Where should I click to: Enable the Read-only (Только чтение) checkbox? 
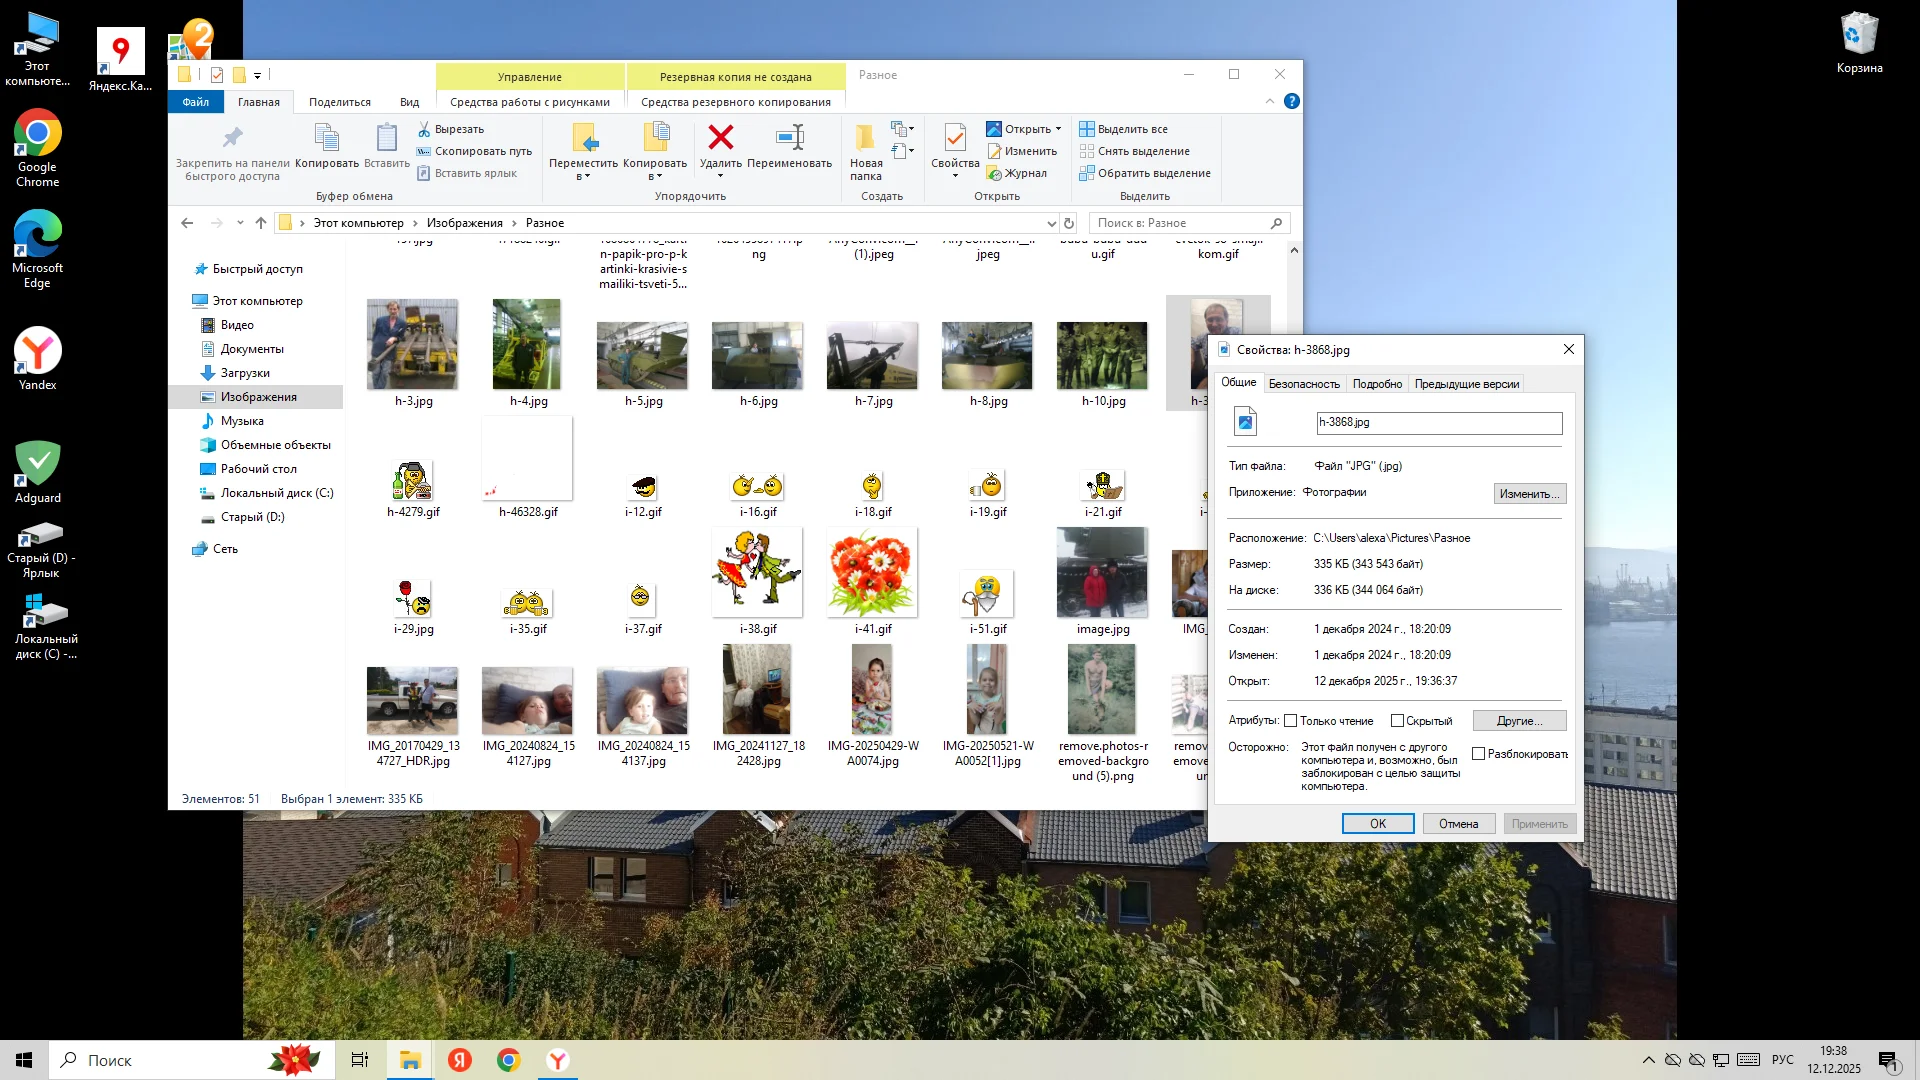[x=1290, y=721]
